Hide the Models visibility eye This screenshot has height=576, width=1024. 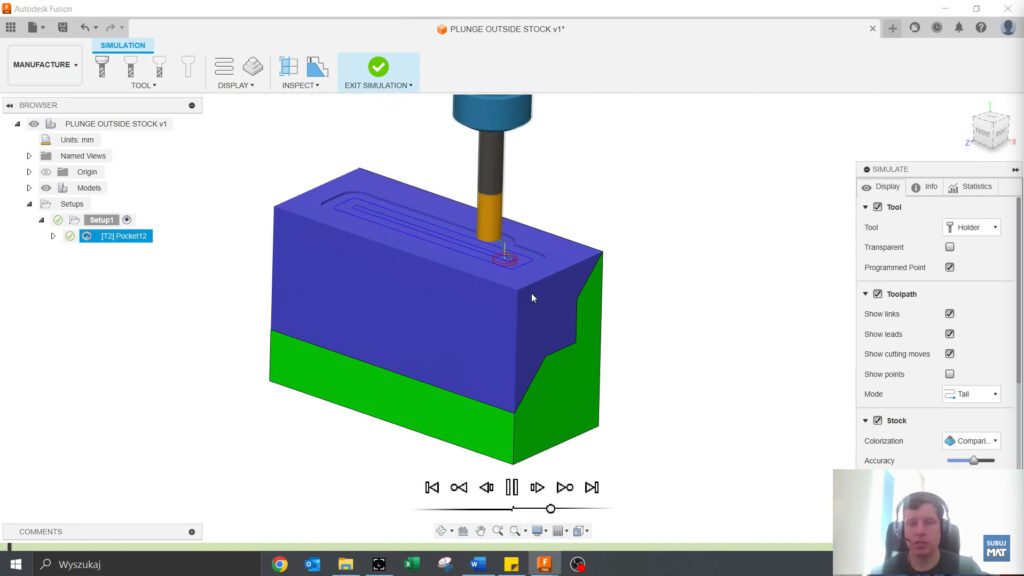(x=46, y=188)
